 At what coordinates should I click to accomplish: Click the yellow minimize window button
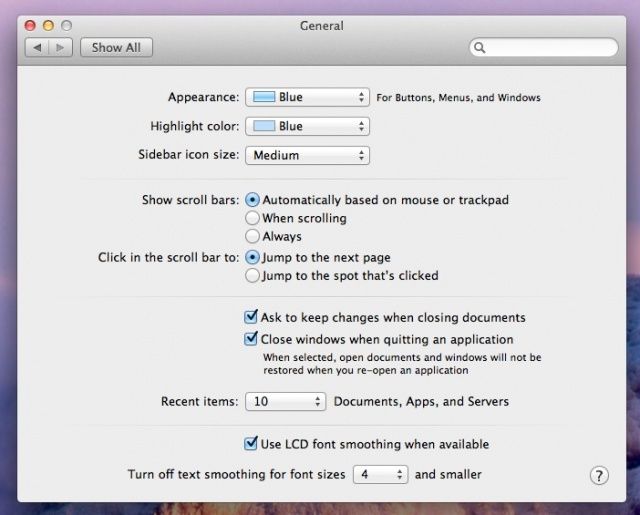[47, 25]
